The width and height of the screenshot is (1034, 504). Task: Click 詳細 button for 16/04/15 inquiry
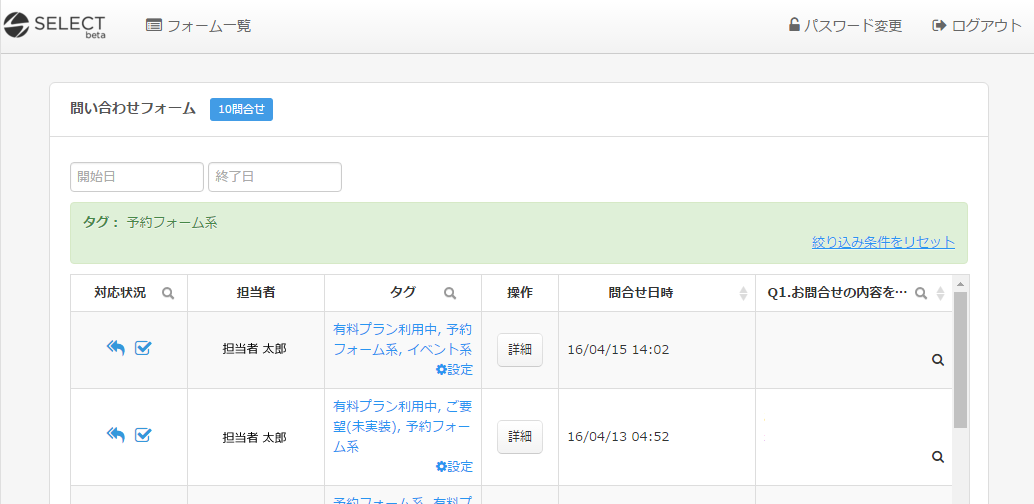[x=520, y=350]
